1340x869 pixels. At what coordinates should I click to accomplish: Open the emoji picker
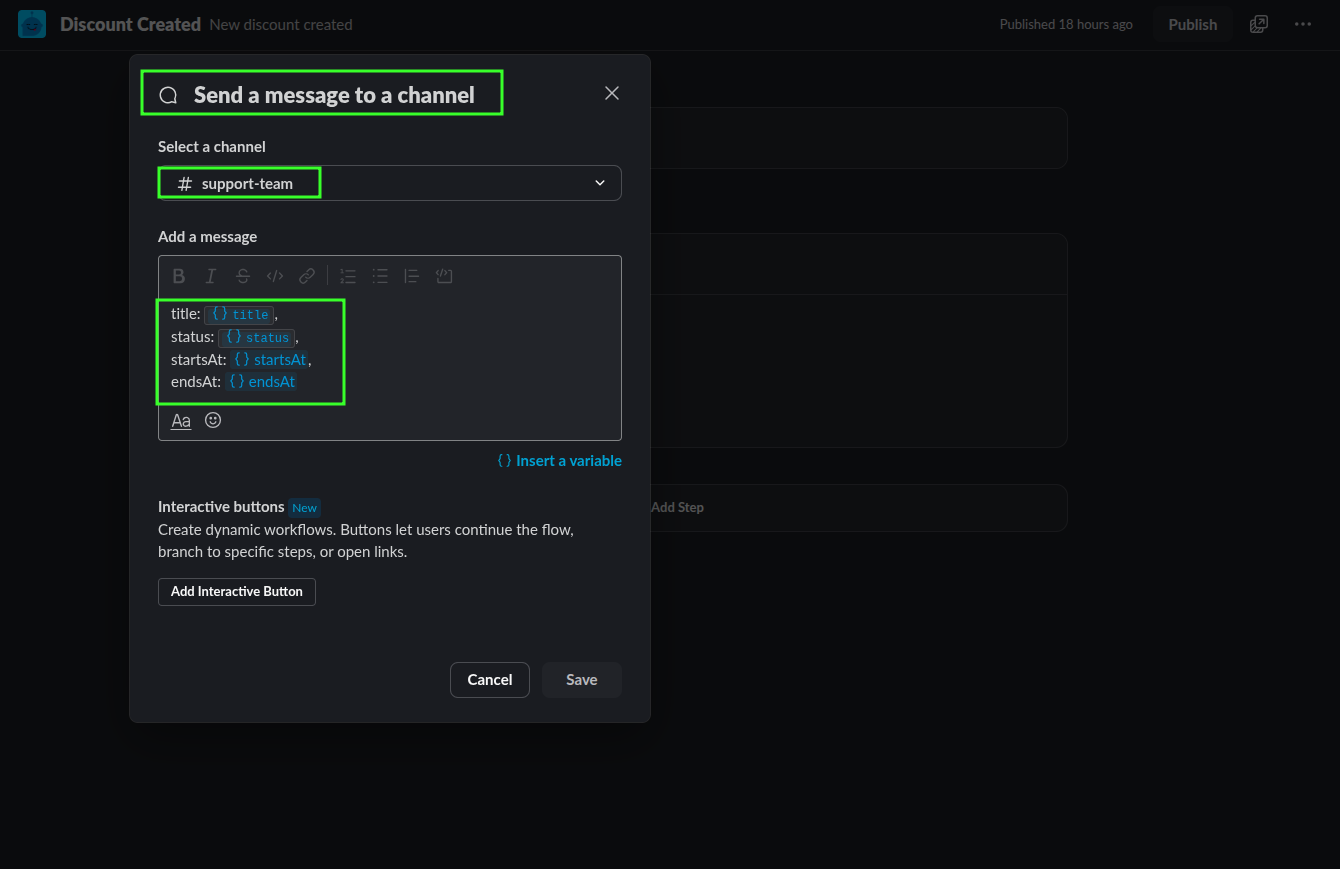click(x=213, y=420)
